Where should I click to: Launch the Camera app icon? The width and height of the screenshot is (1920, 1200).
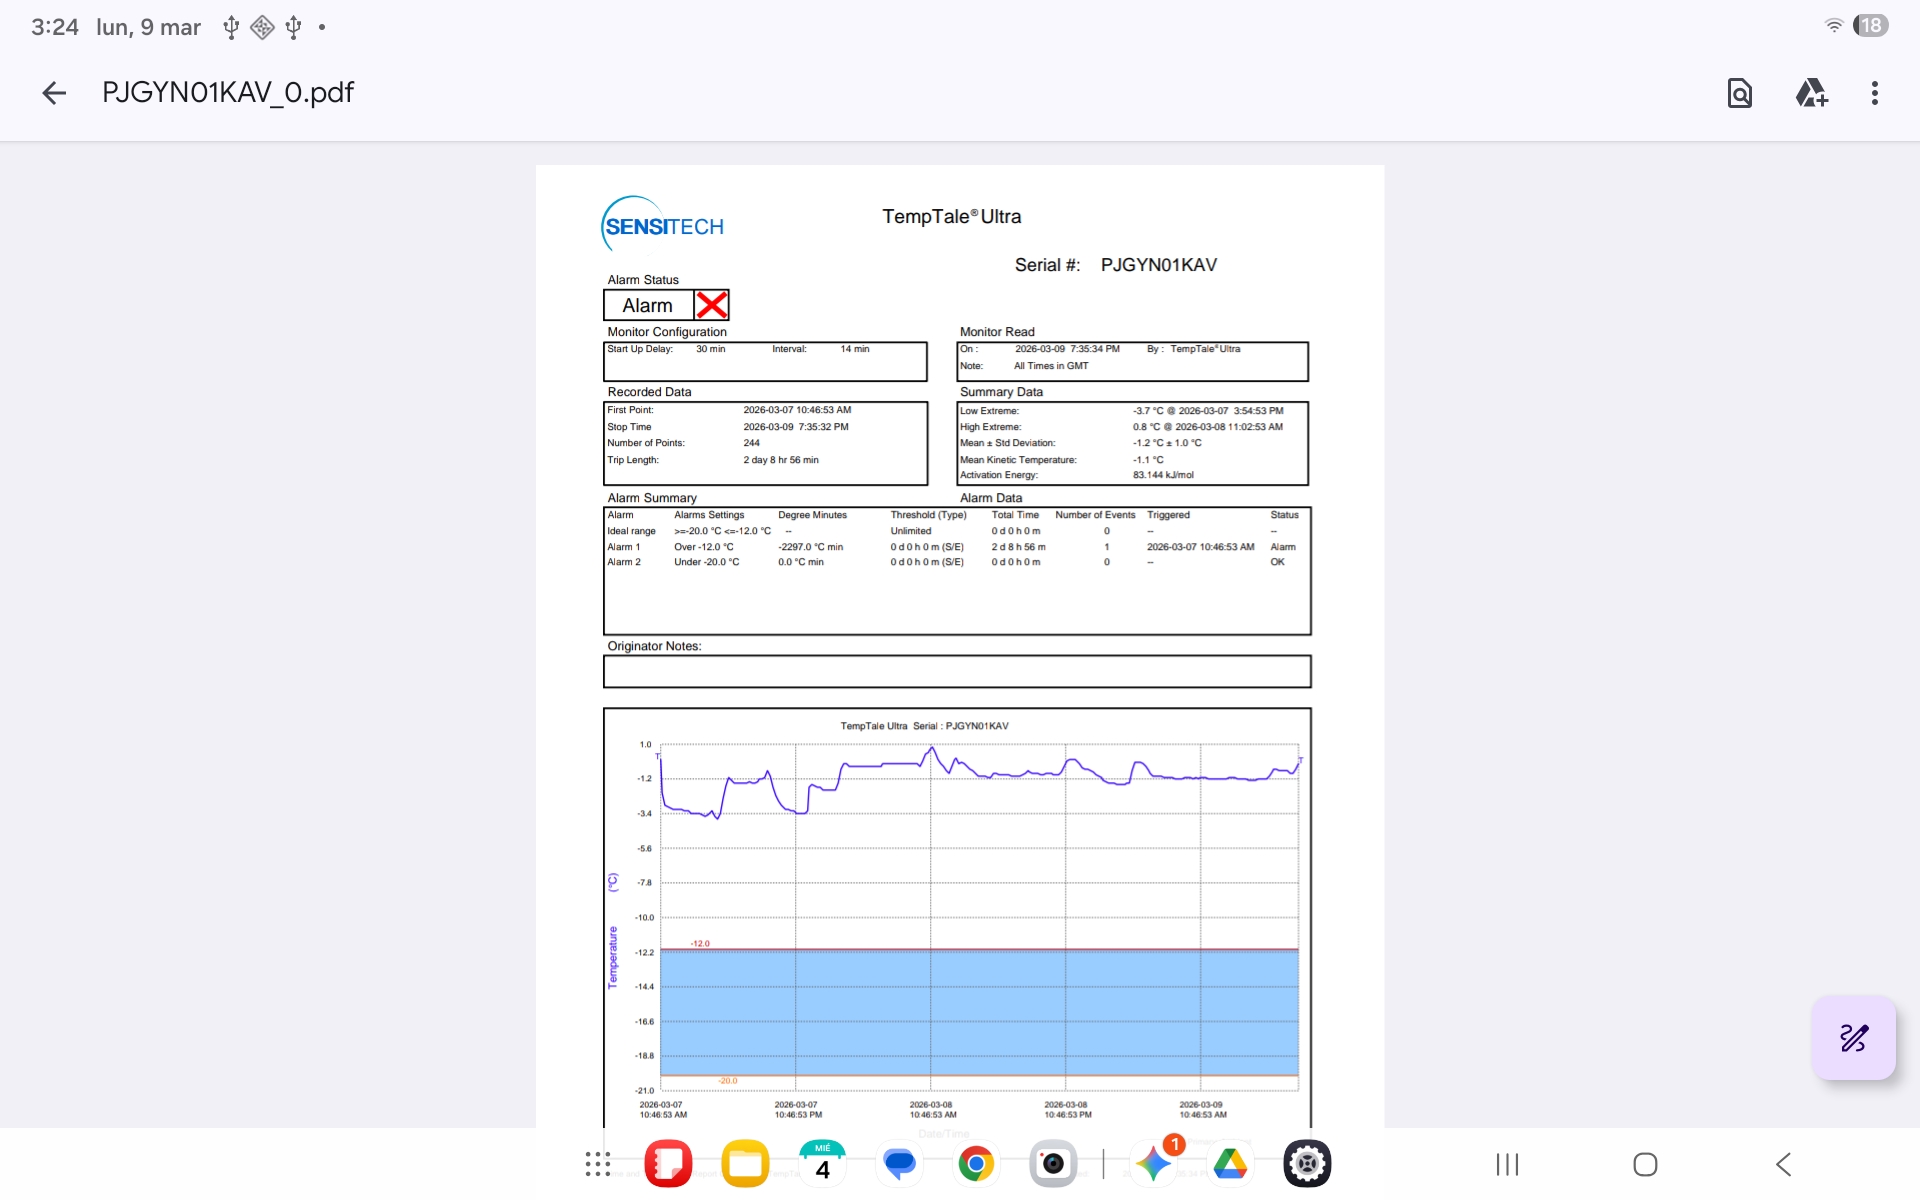point(1053,1164)
